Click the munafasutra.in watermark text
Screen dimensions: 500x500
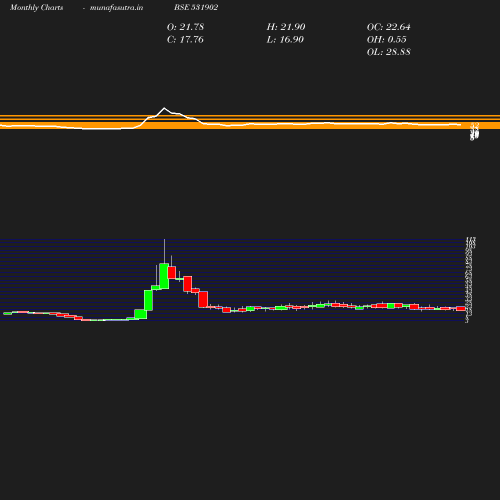point(116,7)
